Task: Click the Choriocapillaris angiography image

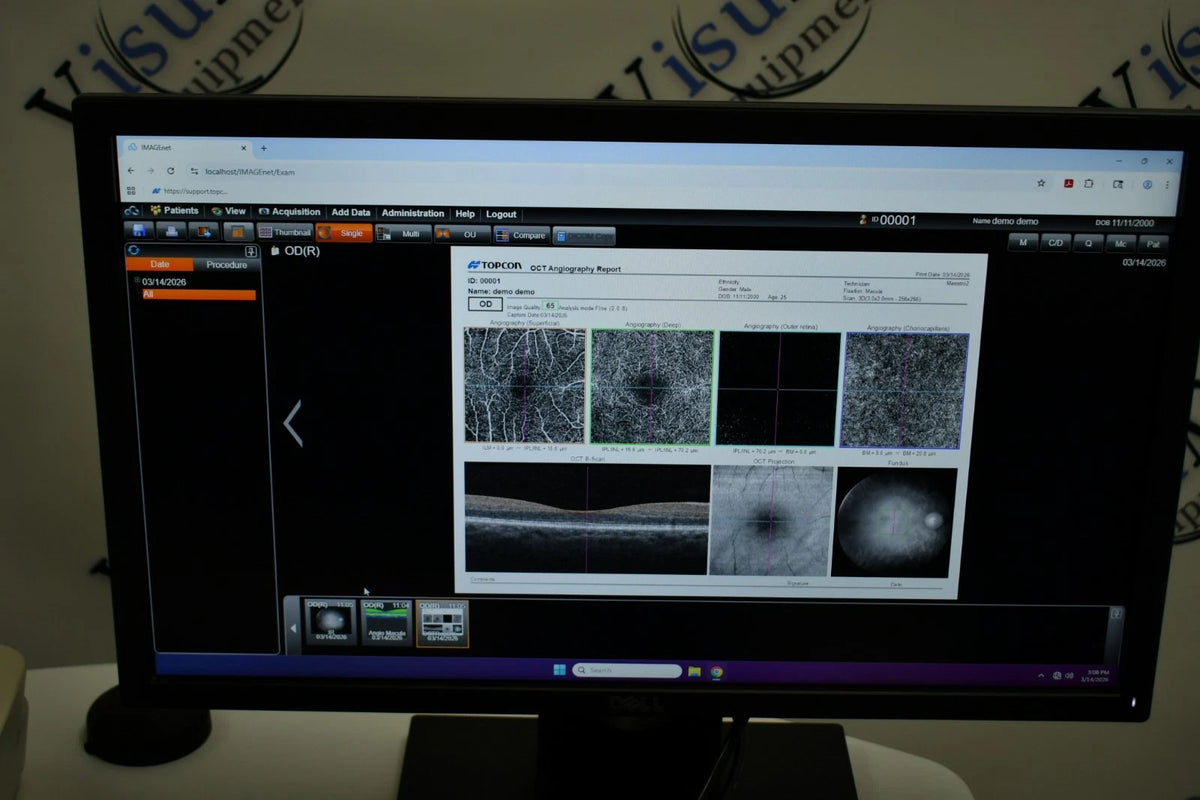Action: [905, 390]
